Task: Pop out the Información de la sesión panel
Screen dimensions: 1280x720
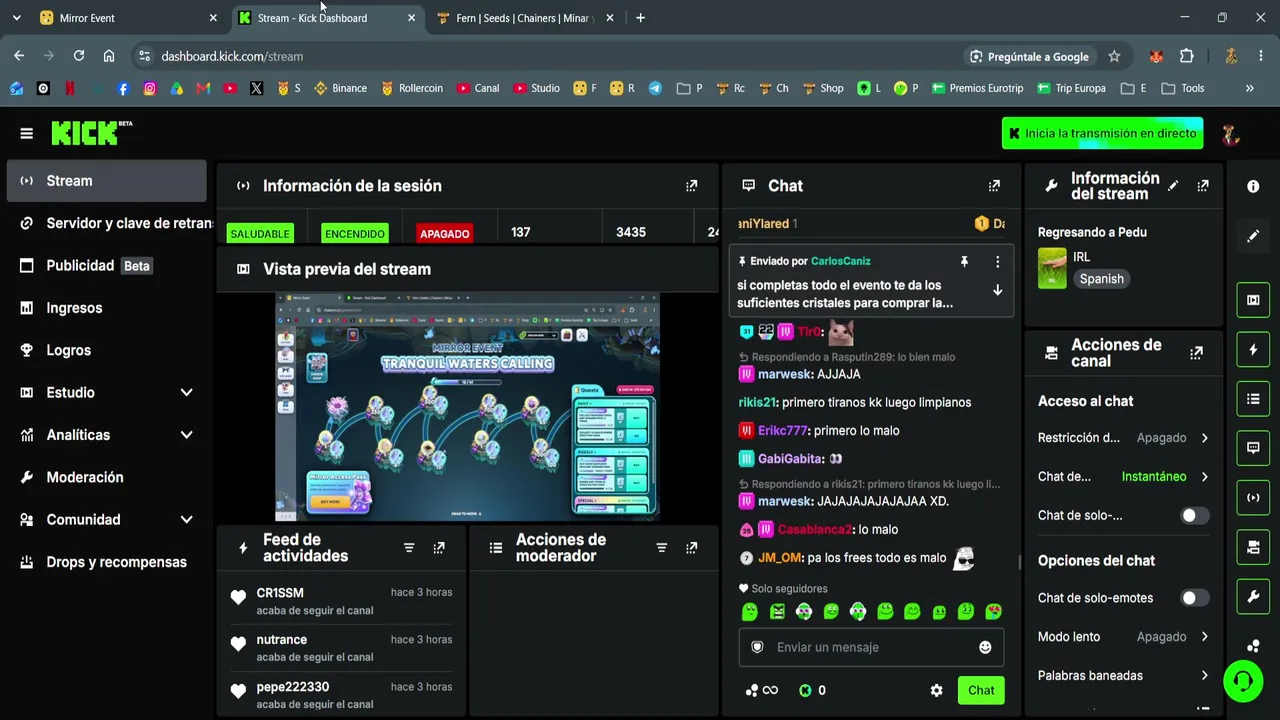Action: click(691, 186)
